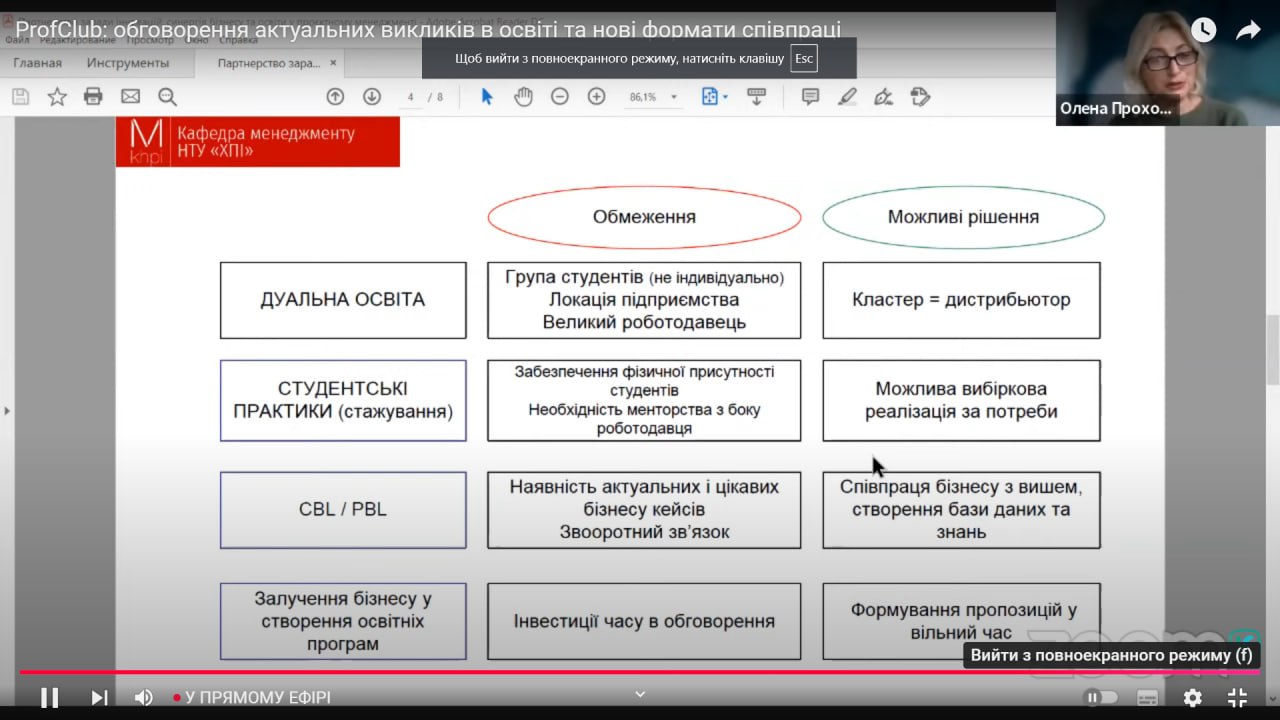Click the page number field
The image size is (1280, 720).
(x=411, y=97)
